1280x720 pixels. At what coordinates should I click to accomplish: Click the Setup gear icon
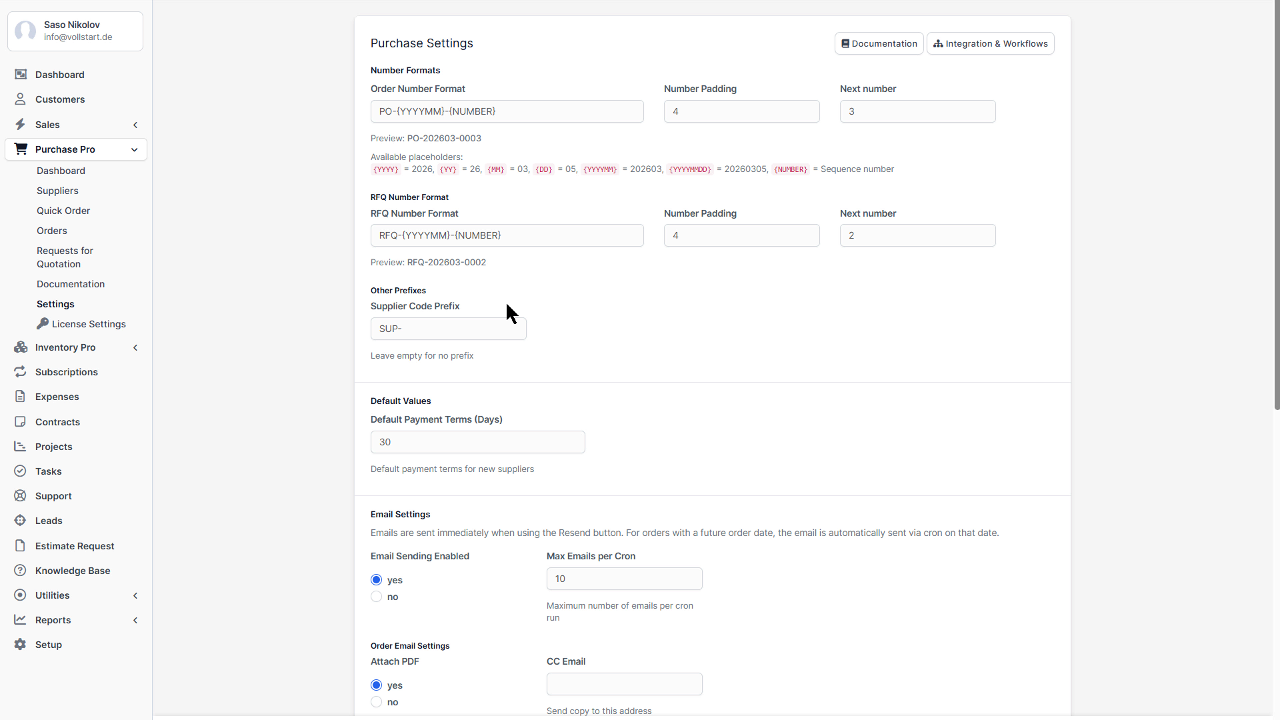click(20, 645)
